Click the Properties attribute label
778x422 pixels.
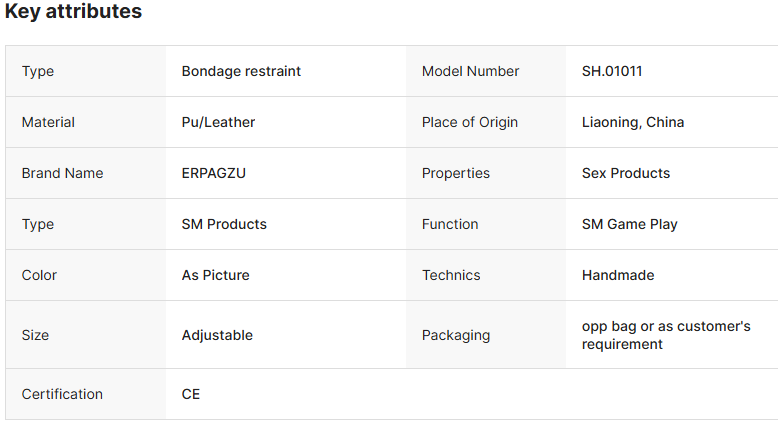tap(456, 173)
